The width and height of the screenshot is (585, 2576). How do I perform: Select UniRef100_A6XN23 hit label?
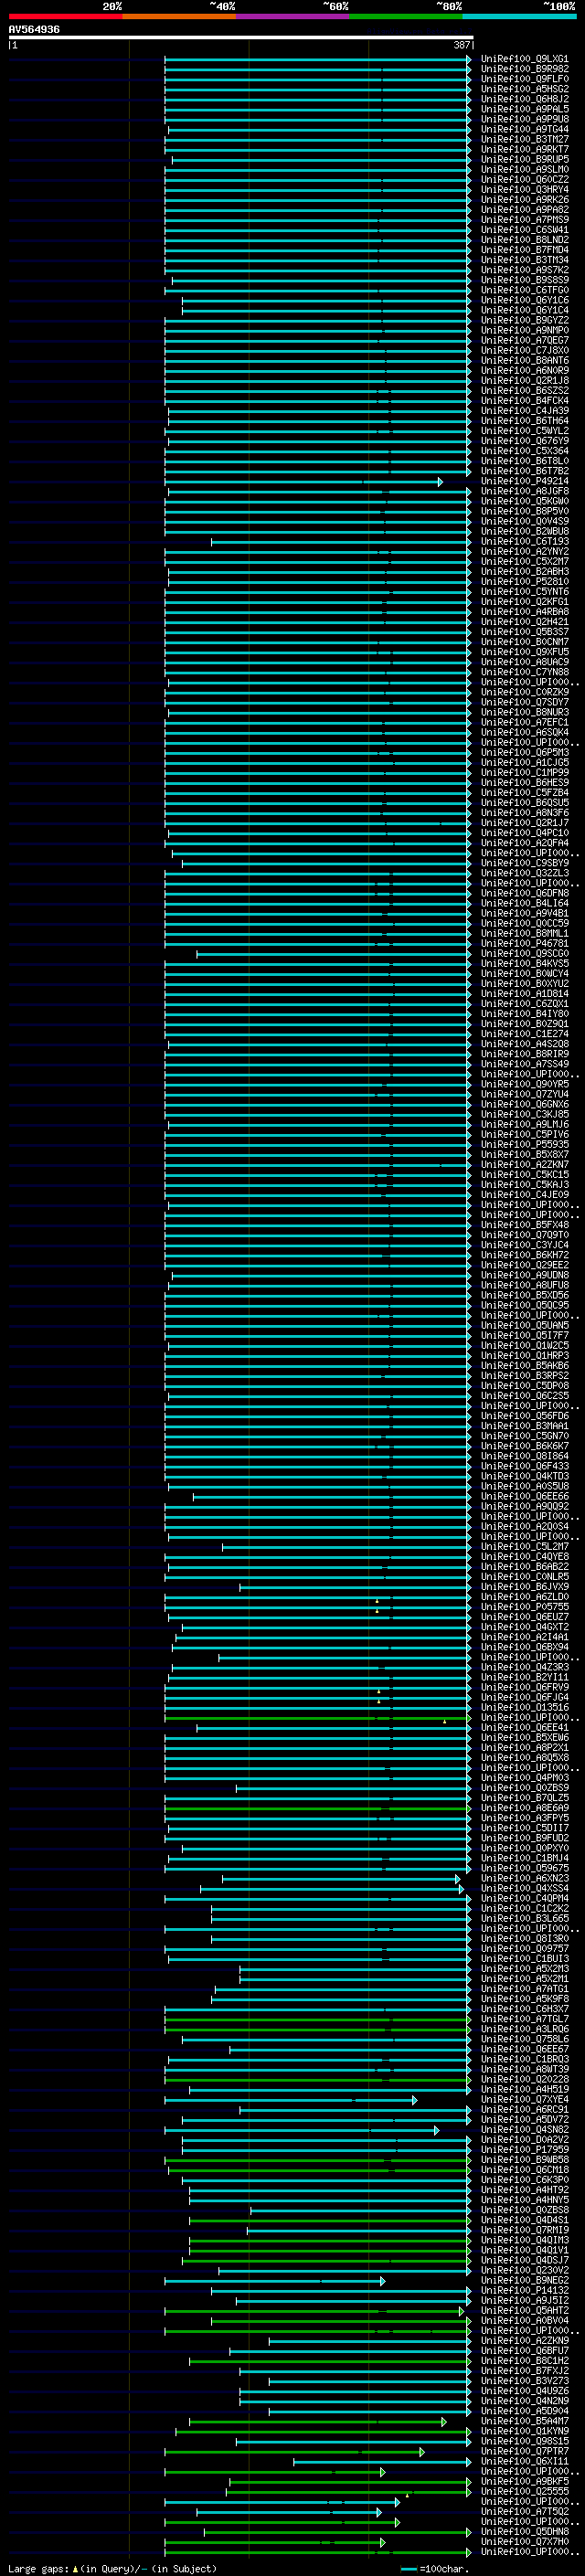coord(525,1878)
